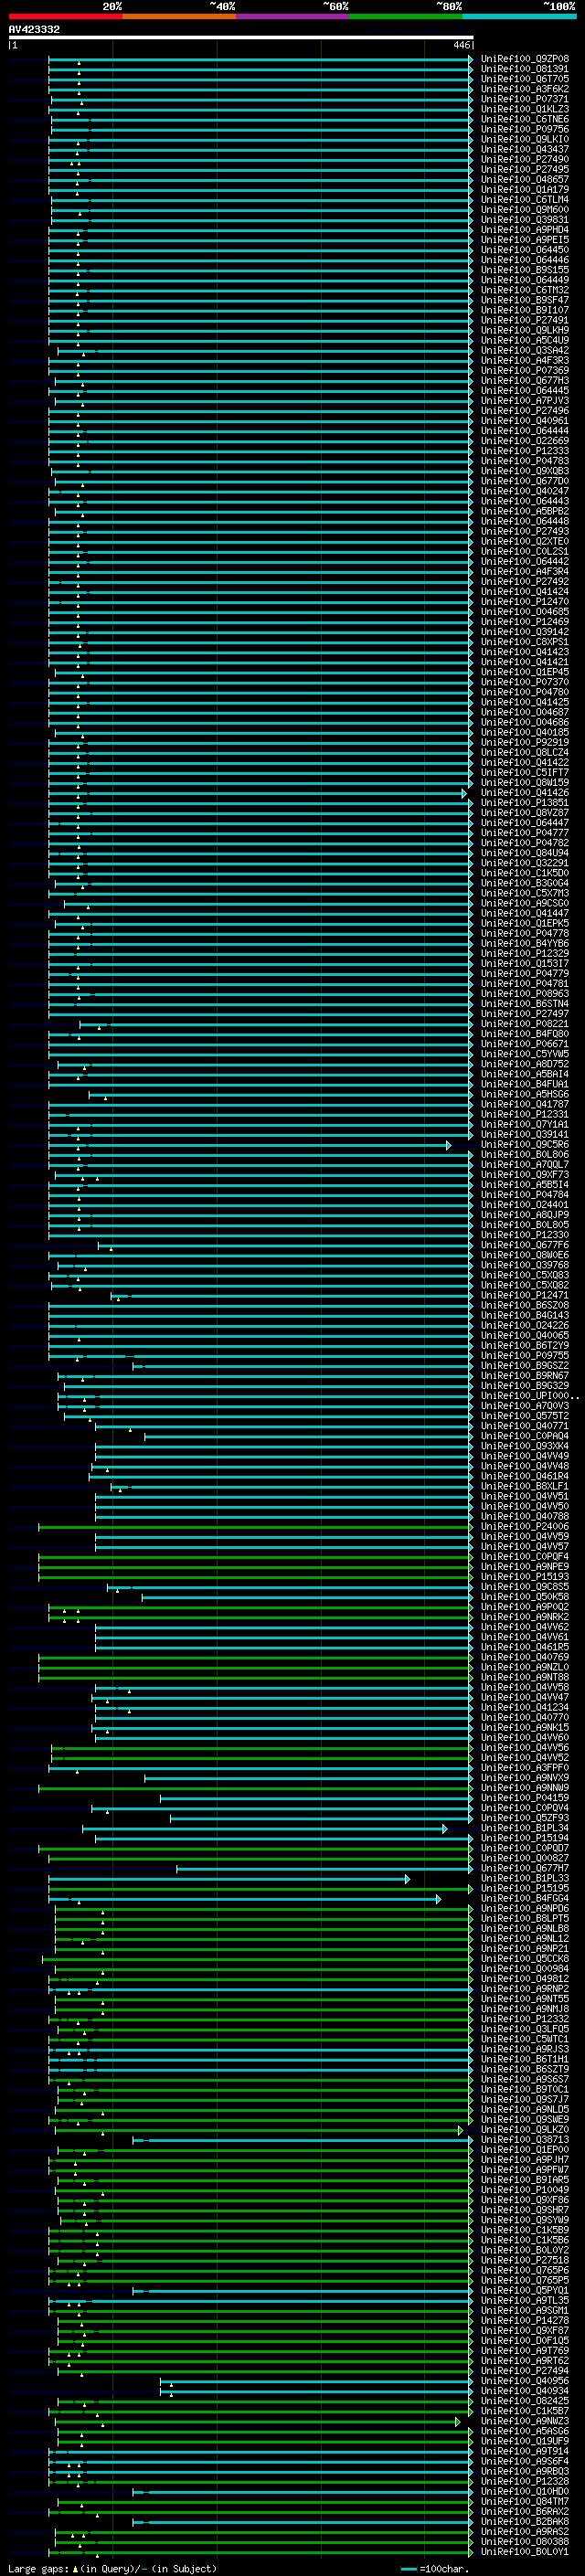Click the red ~20% identity legend segment

(x=65, y=16)
